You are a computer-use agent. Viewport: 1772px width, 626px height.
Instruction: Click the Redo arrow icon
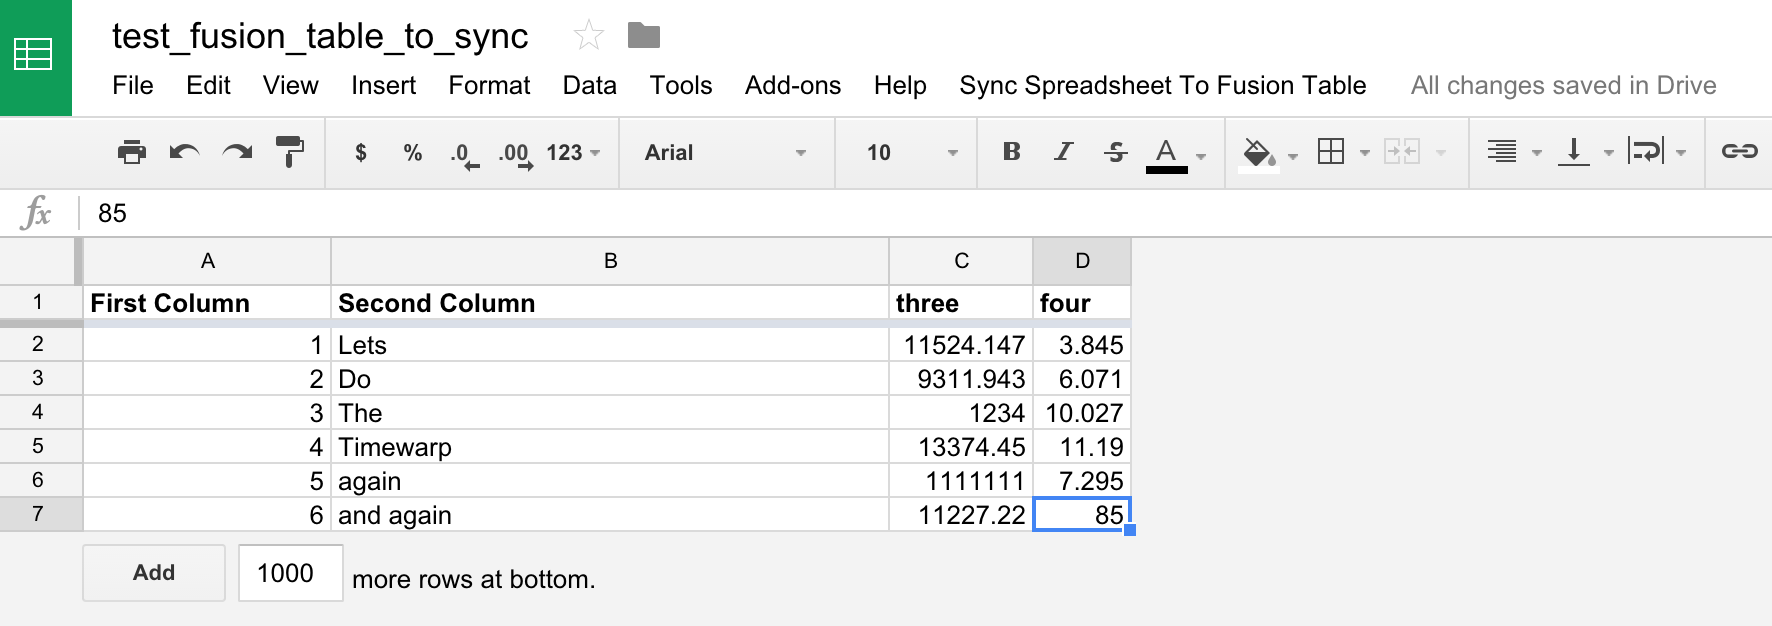point(237,153)
